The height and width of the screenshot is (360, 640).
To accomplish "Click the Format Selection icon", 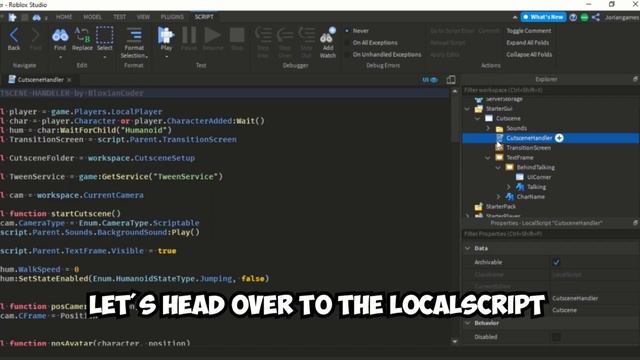I will [x=134, y=35].
